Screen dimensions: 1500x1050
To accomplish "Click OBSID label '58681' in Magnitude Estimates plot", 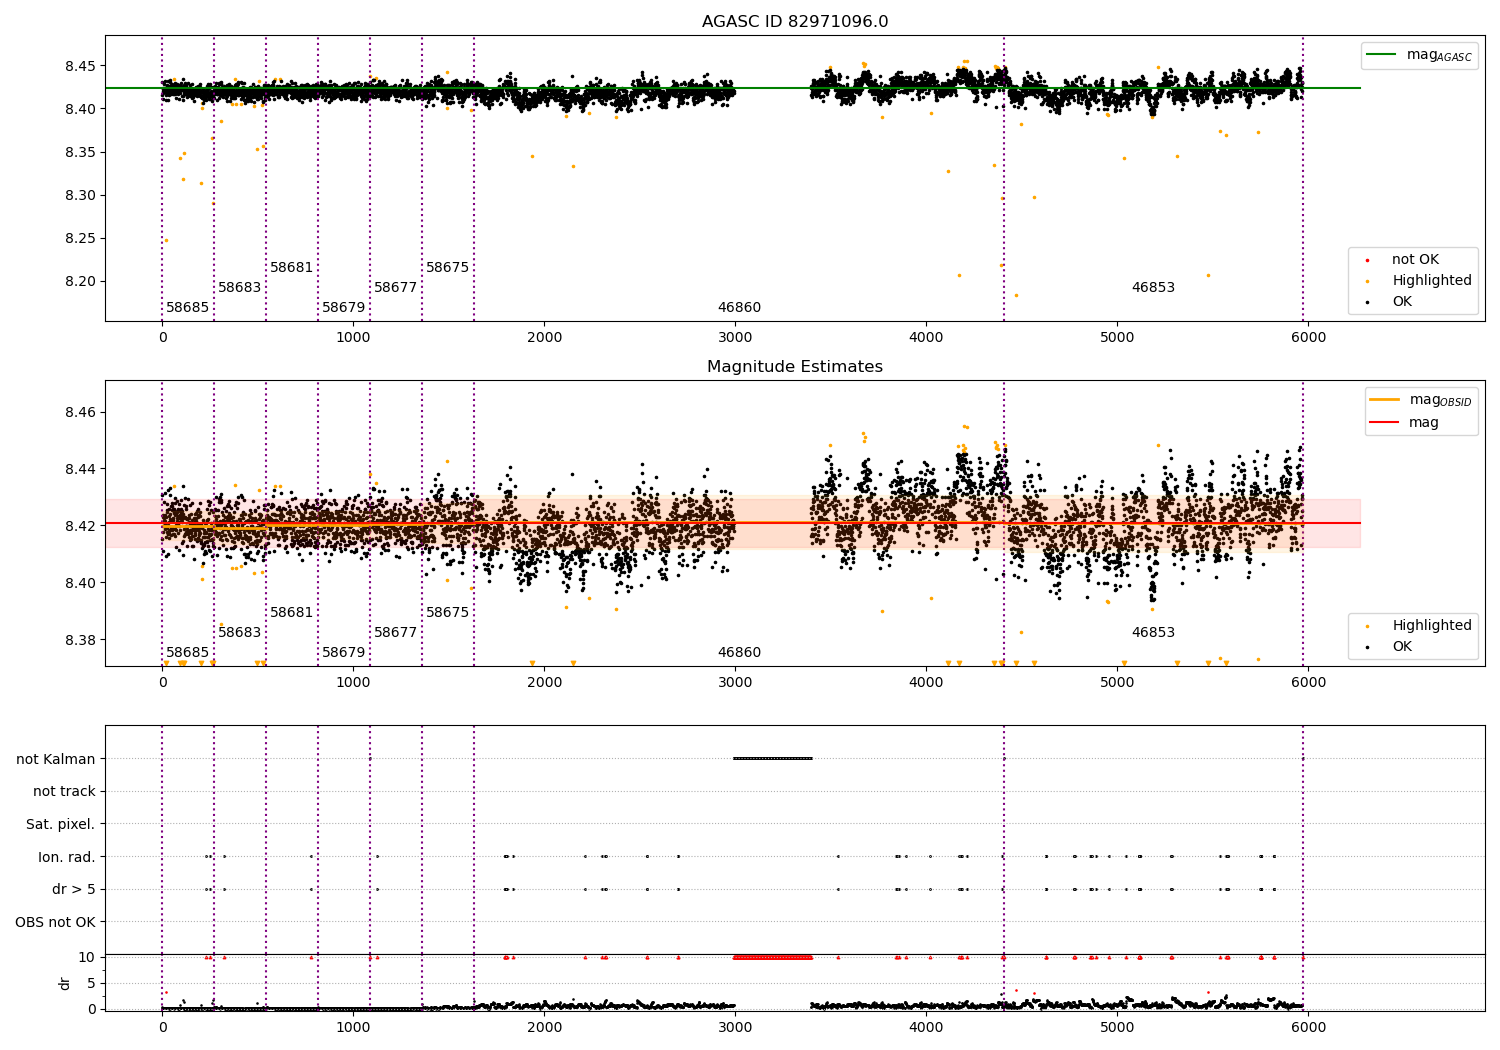I will pyautogui.click(x=292, y=613).
